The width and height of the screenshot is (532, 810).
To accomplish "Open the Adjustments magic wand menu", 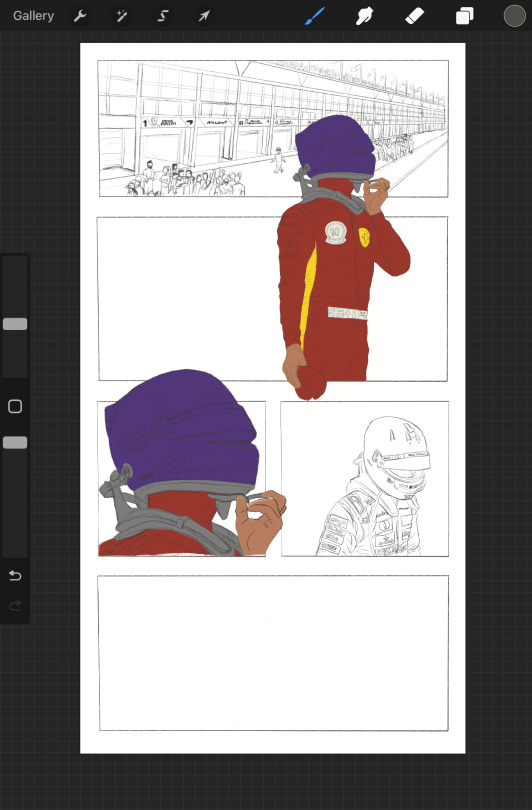I will (121, 16).
